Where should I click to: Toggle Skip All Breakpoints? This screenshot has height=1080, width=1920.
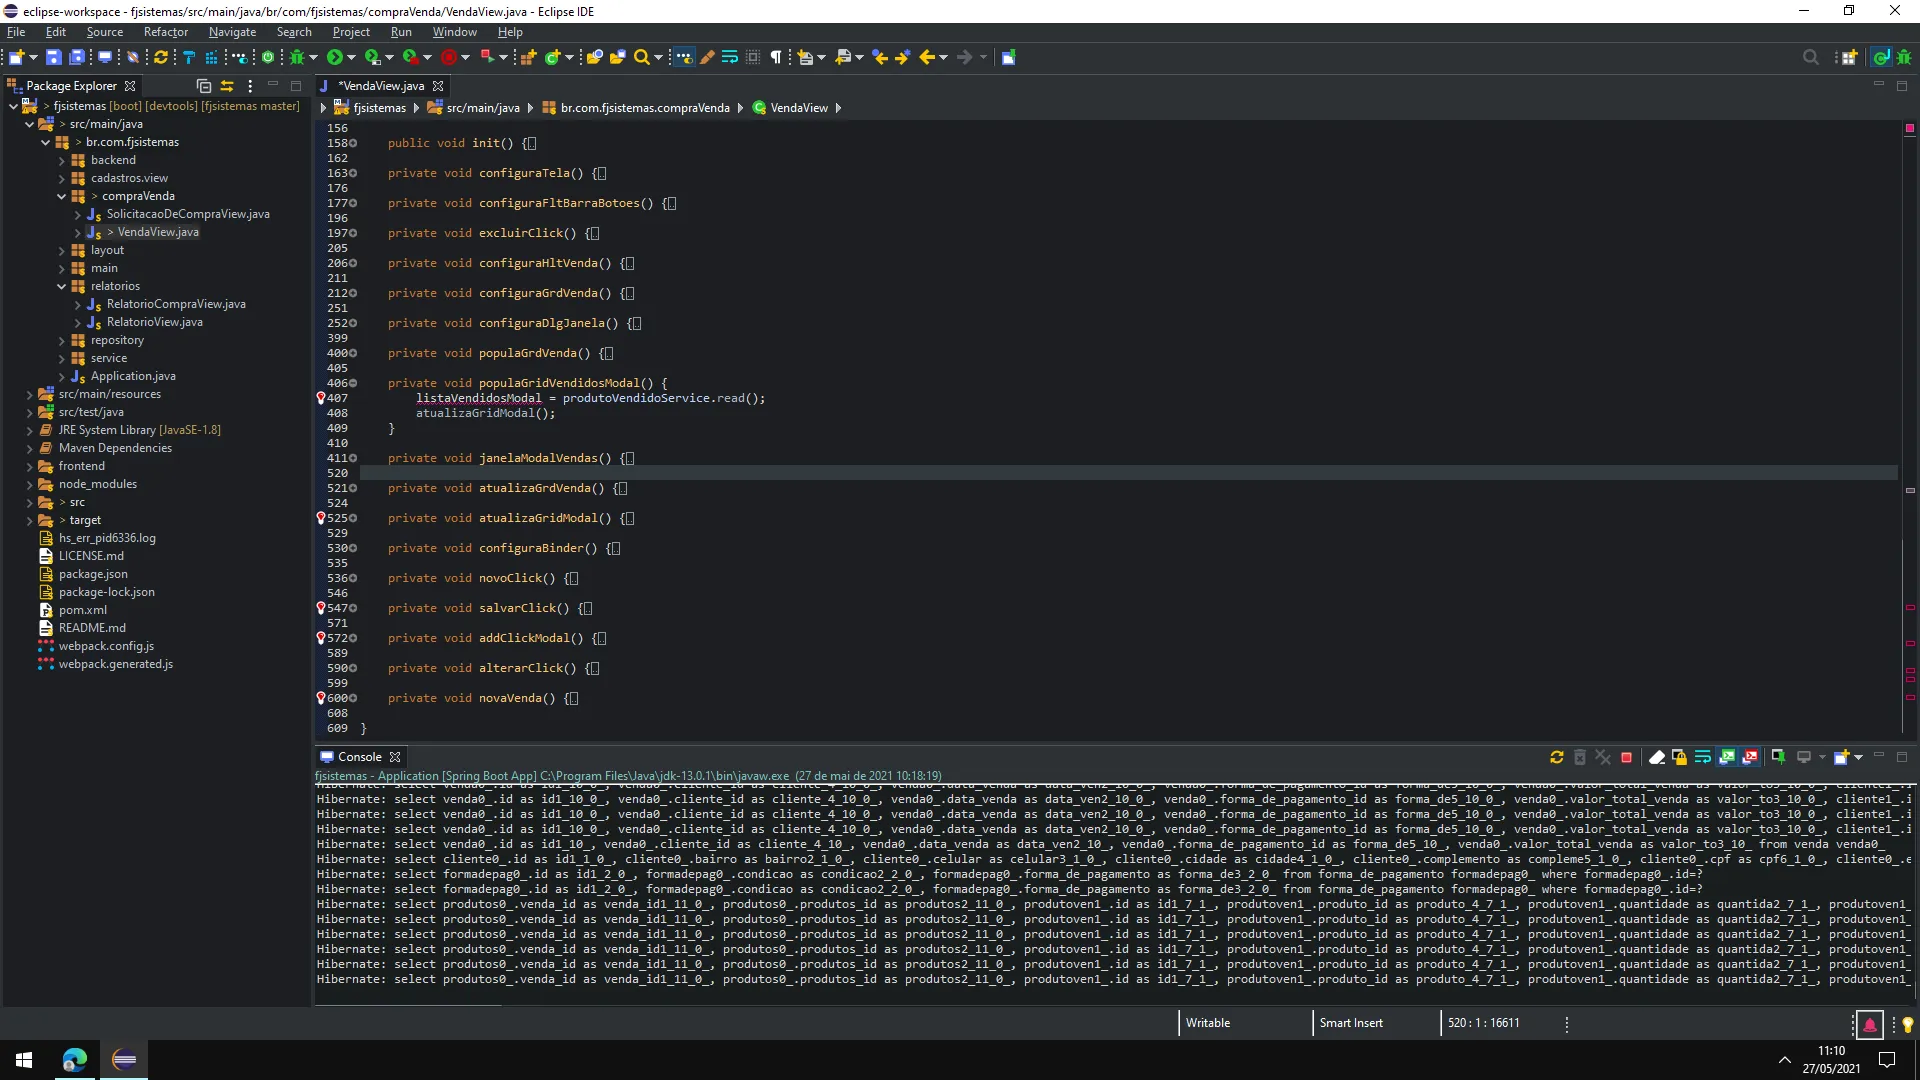point(133,58)
